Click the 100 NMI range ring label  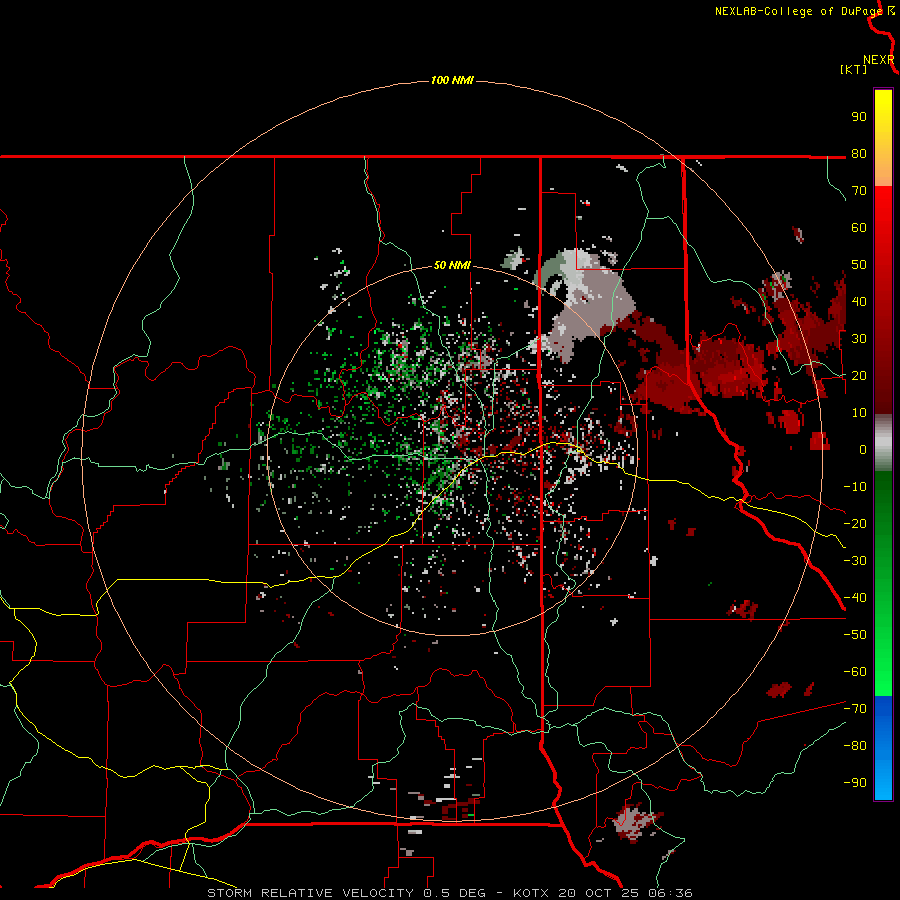pyautogui.click(x=452, y=80)
